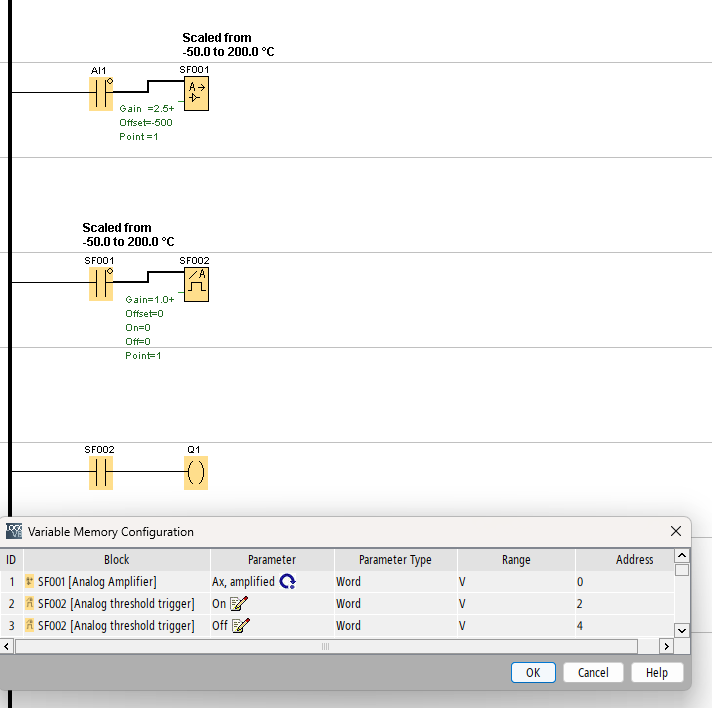This screenshot has width=712, height=708.
Task: Click the Block column header
Action: (x=116, y=560)
